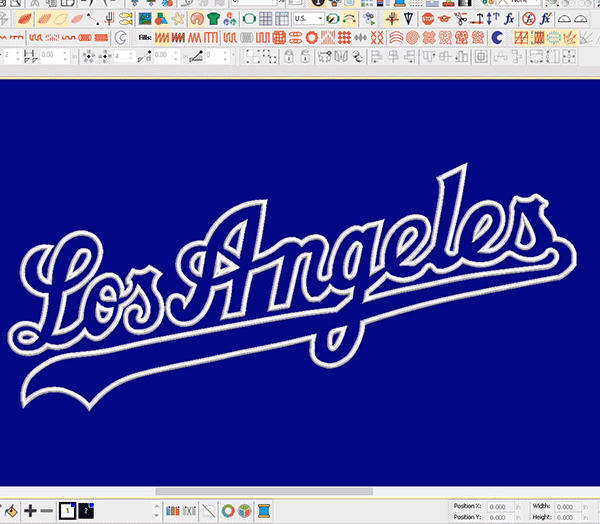This screenshot has height=524, width=600.
Task: Click the red knot tie-off icon
Action: [444, 19]
